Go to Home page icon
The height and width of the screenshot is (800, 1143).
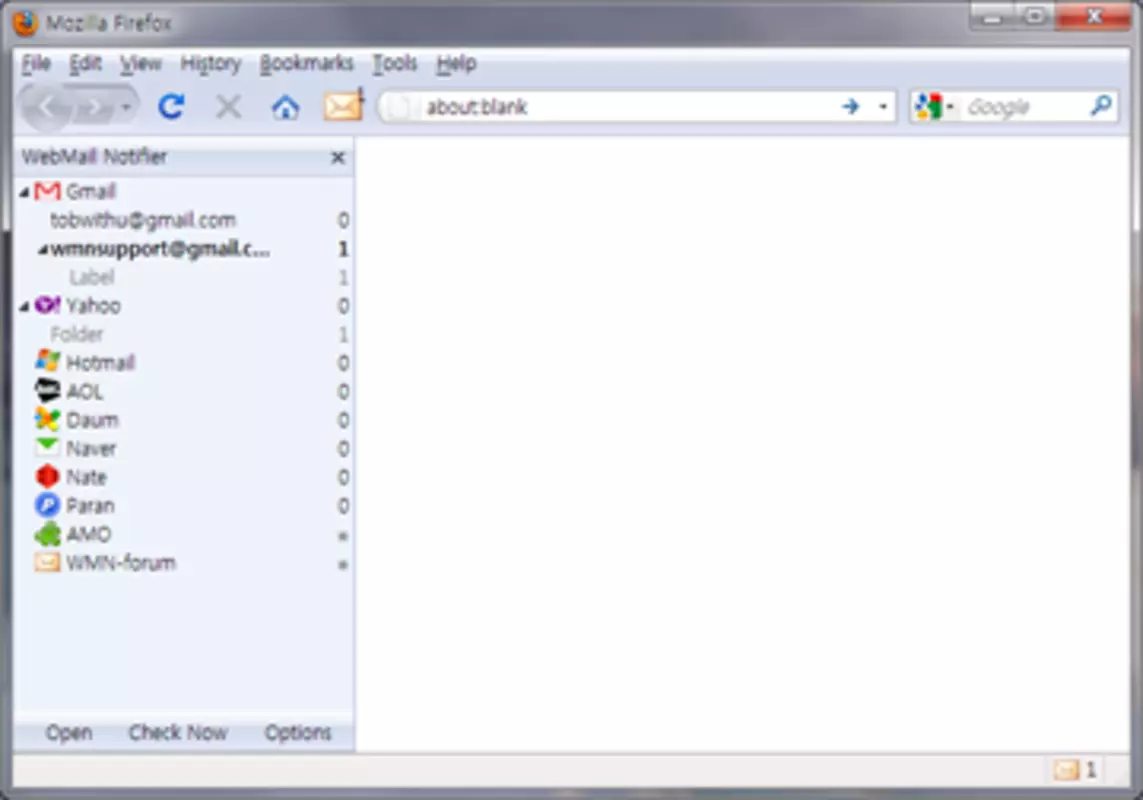click(285, 108)
